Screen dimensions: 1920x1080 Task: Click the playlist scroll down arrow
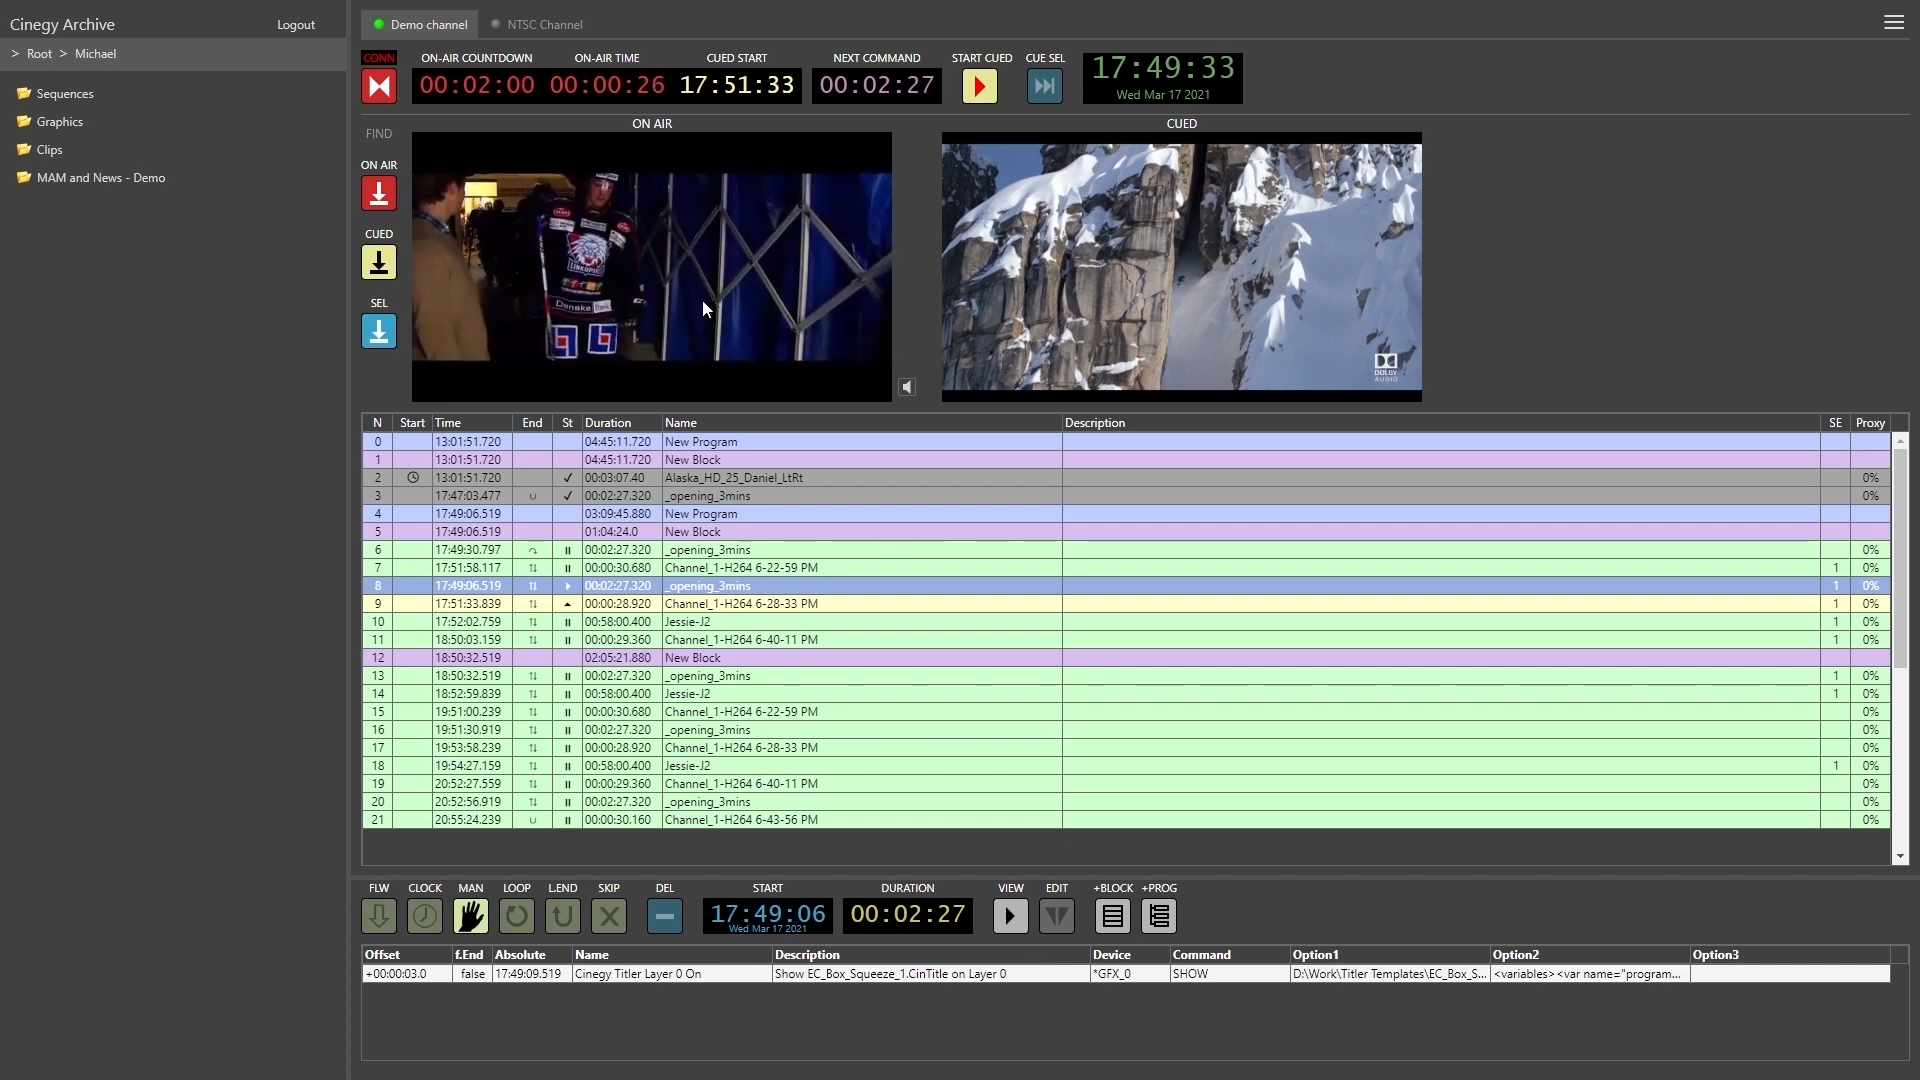click(1900, 857)
